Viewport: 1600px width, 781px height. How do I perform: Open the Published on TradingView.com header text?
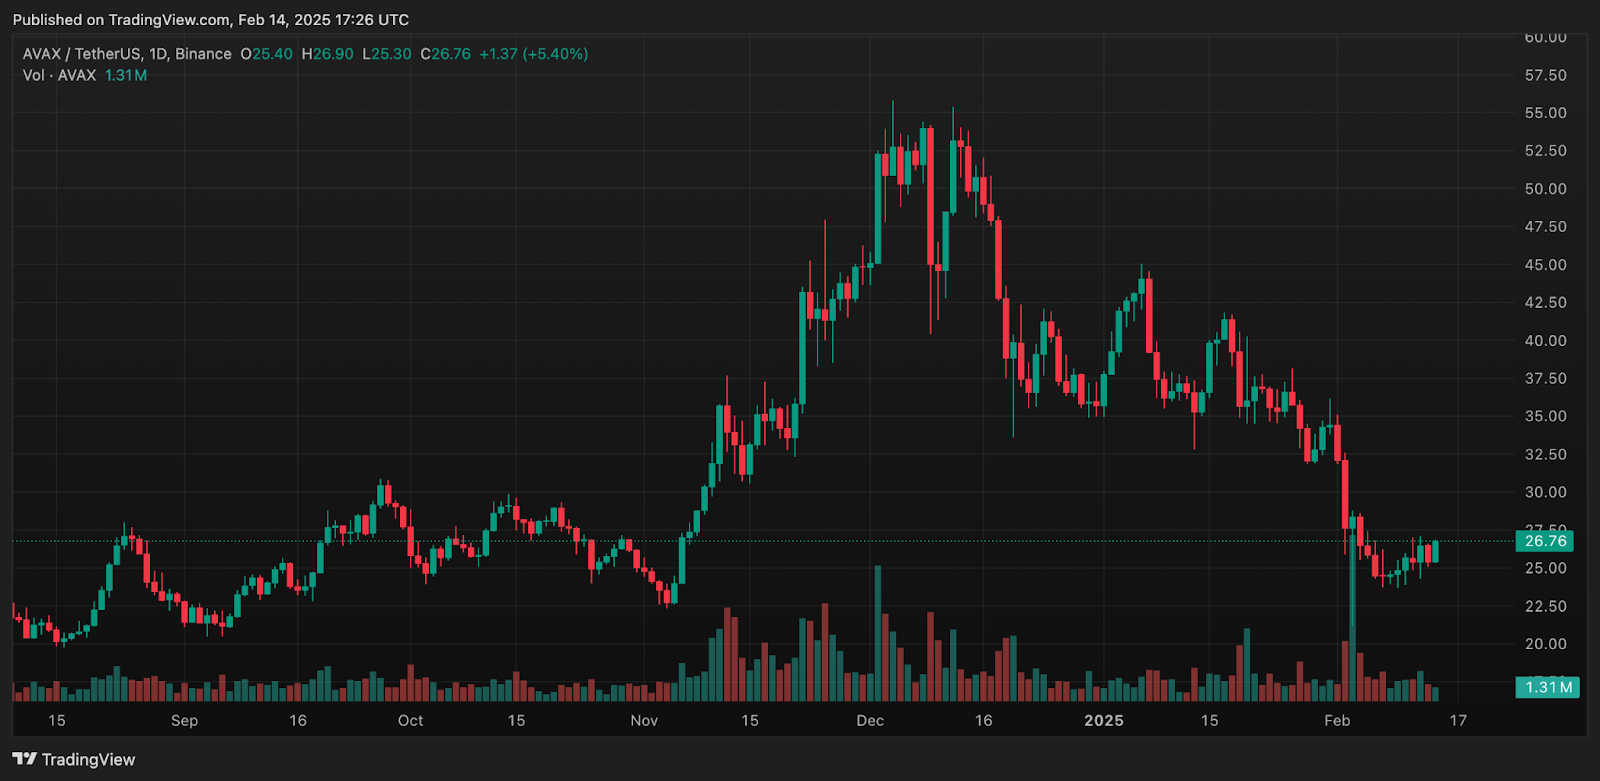pyautogui.click(x=210, y=20)
